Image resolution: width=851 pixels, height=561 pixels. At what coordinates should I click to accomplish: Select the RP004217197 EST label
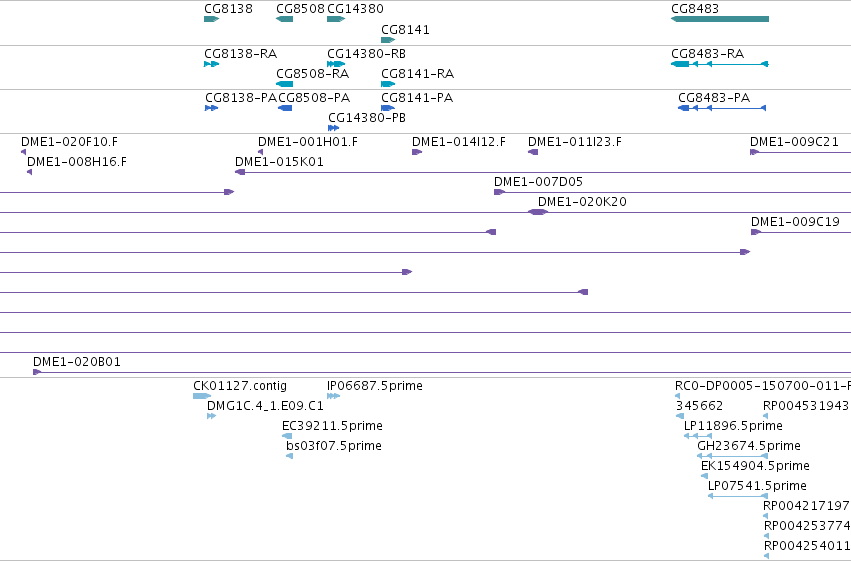pos(806,506)
